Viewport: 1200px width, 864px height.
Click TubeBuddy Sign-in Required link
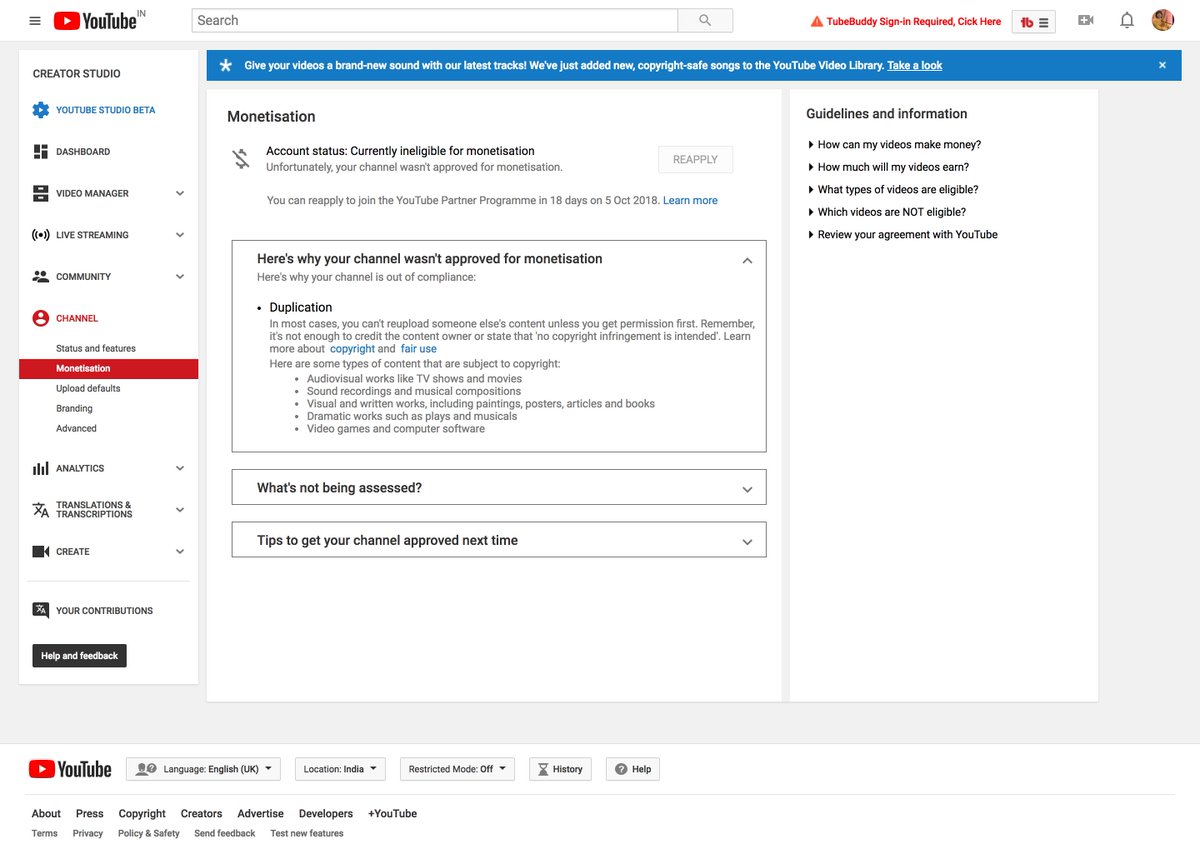[x=914, y=21]
